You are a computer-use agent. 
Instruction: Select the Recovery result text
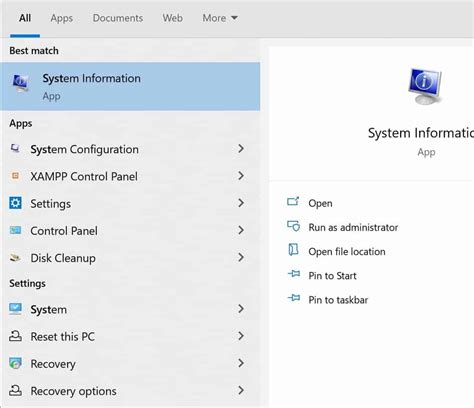53,364
